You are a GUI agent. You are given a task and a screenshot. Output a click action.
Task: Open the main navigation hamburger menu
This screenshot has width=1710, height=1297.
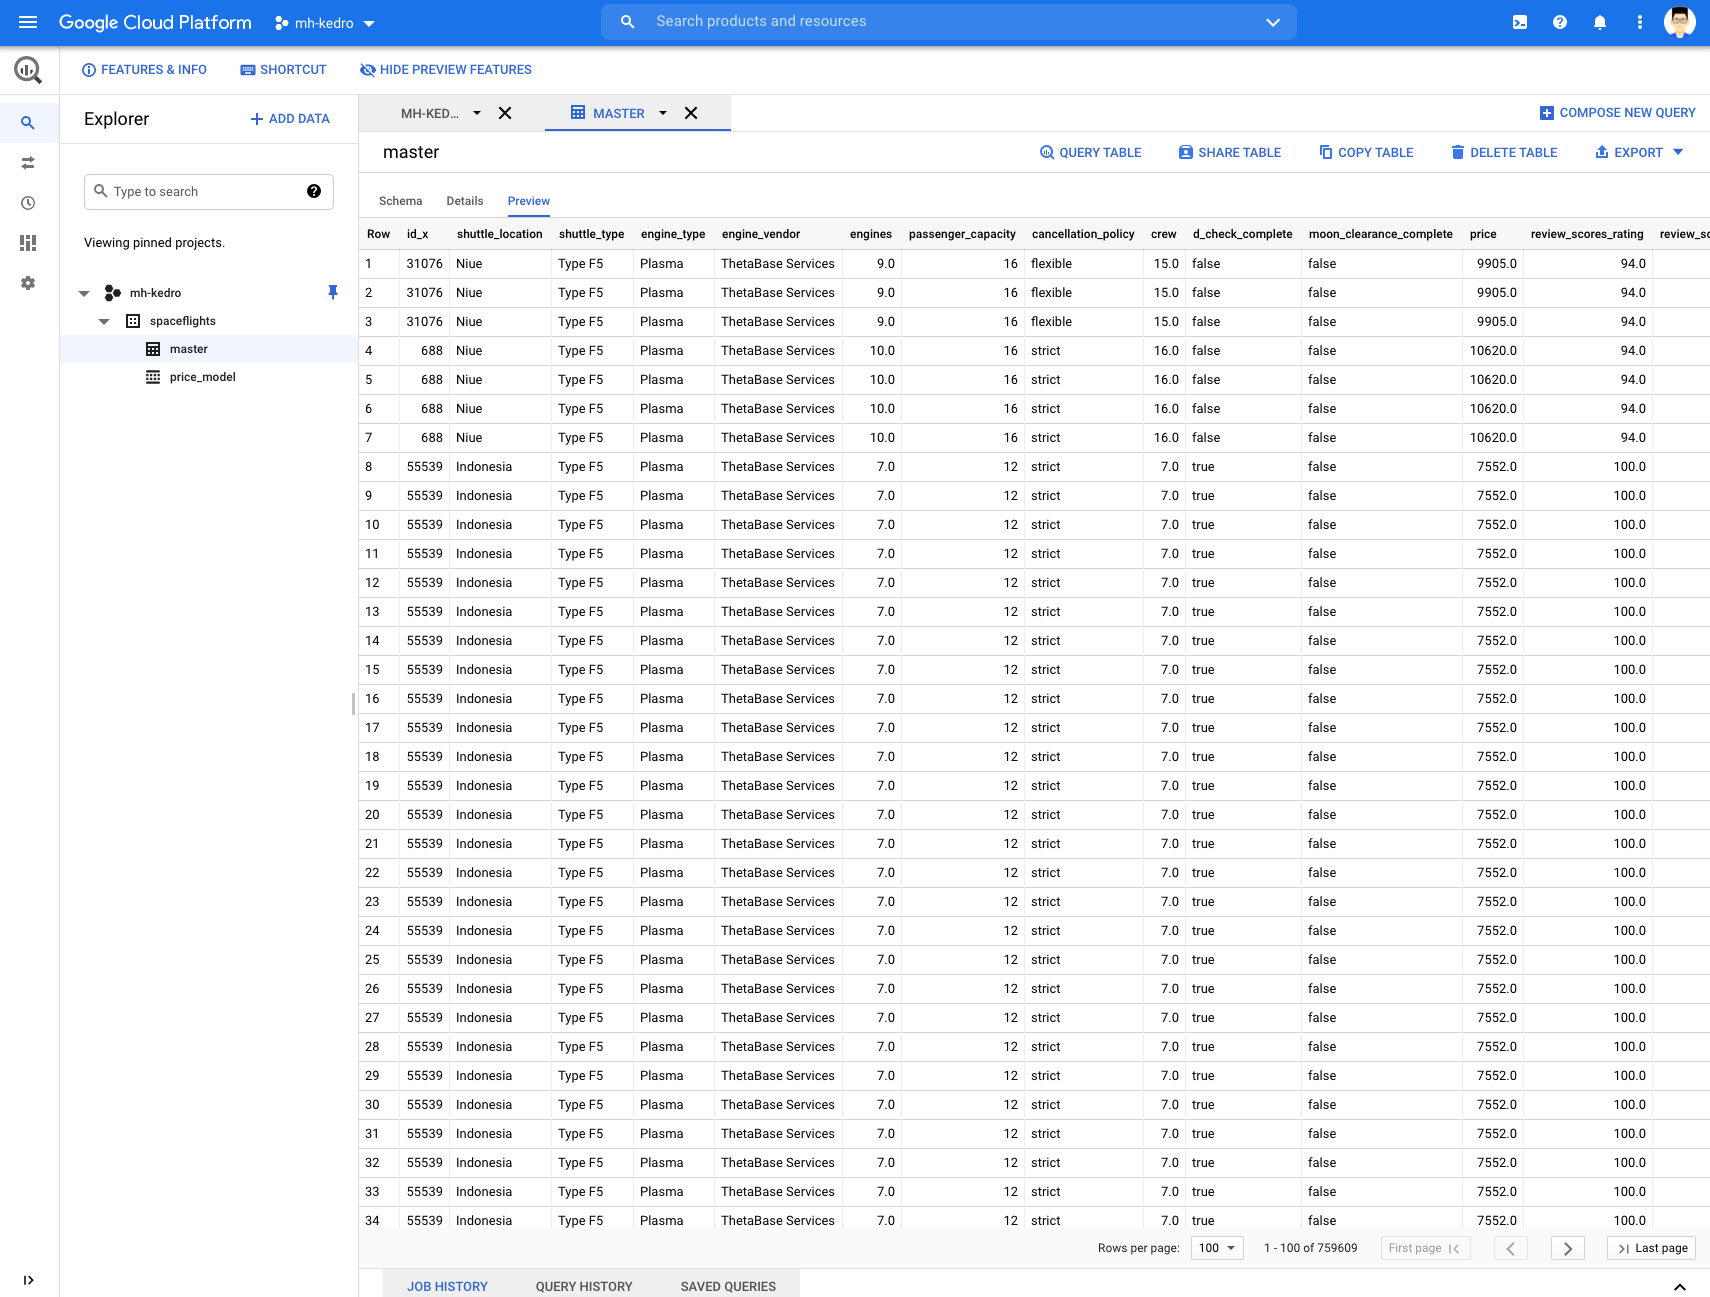(28, 22)
